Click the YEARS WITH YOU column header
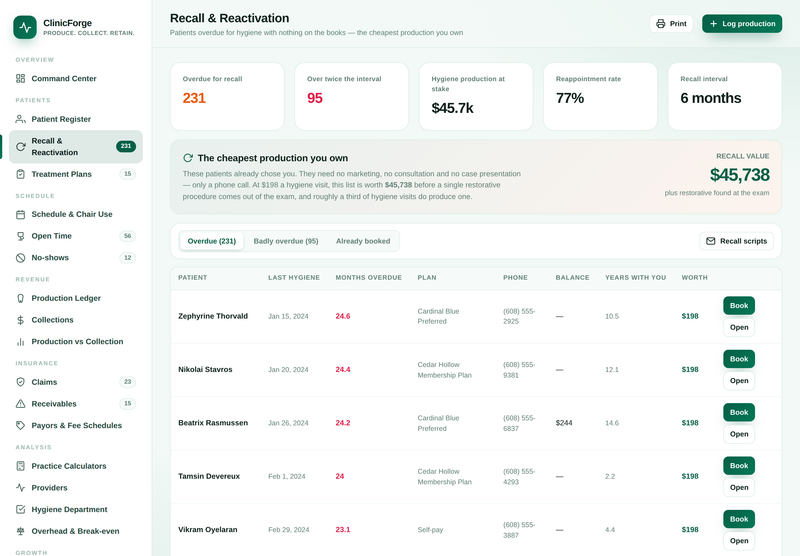The height and width of the screenshot is (556, 800). (x=635, y=278)
